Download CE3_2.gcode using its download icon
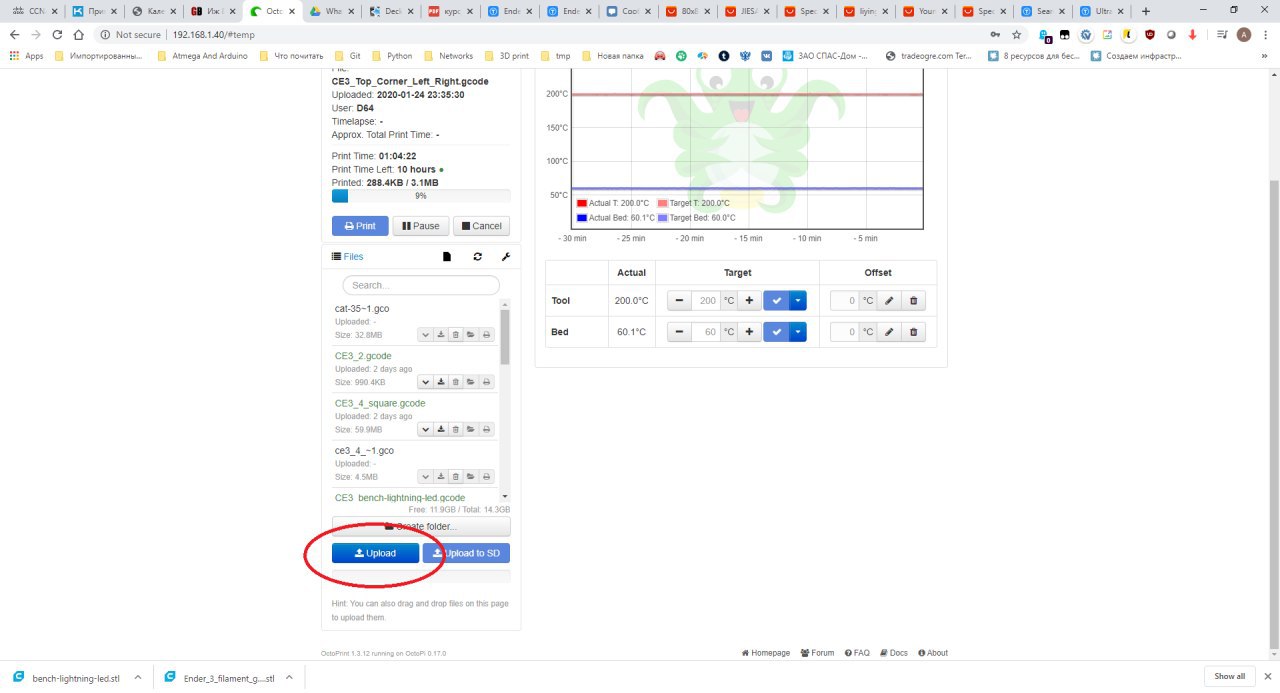The image size is (1280, 693). tap(441, 382)
